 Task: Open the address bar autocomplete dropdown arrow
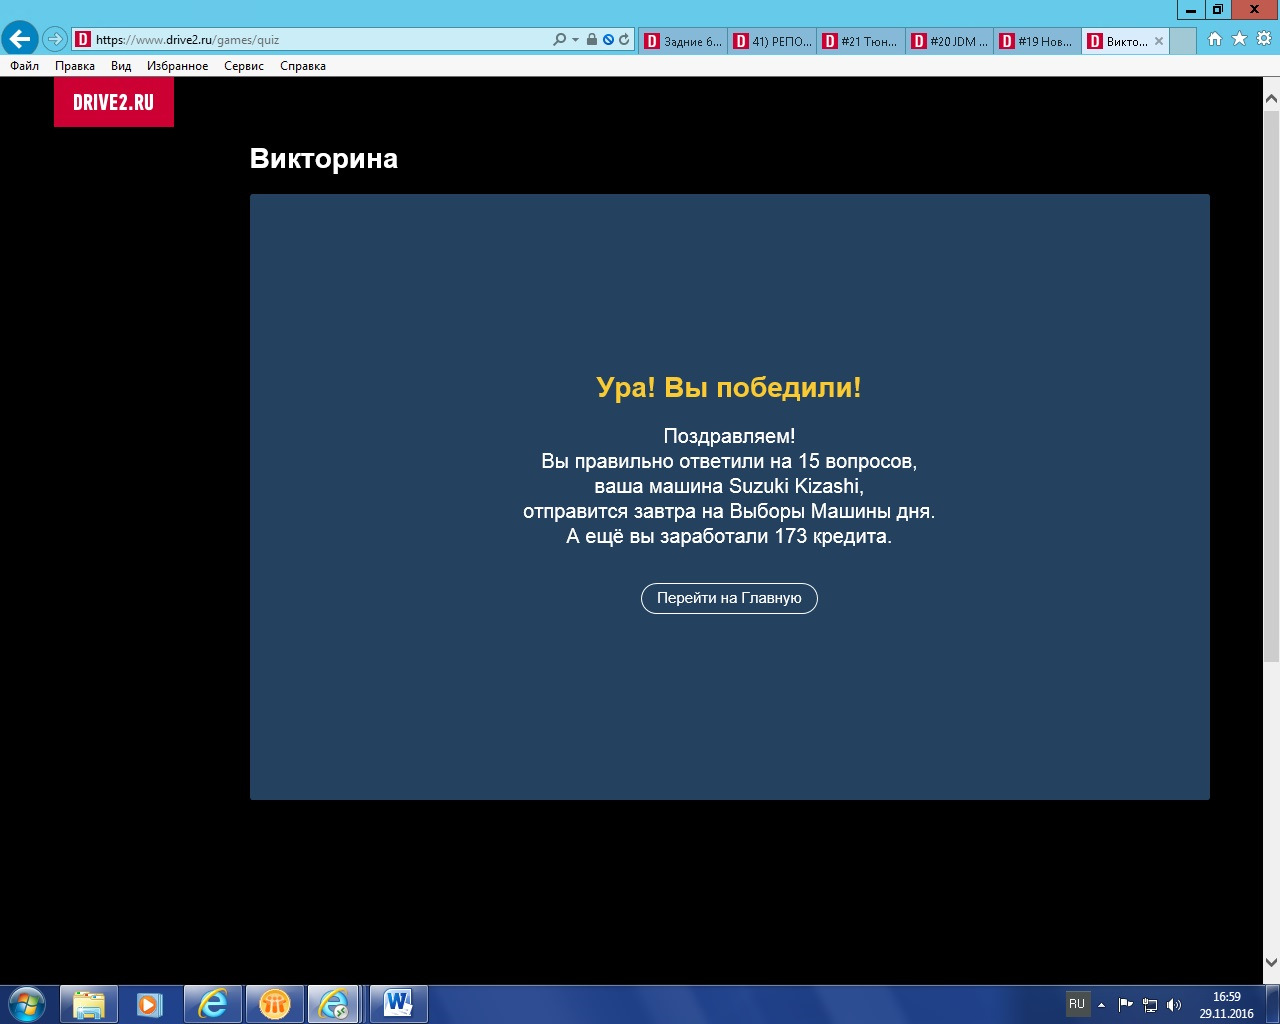[x=575, y=40]
